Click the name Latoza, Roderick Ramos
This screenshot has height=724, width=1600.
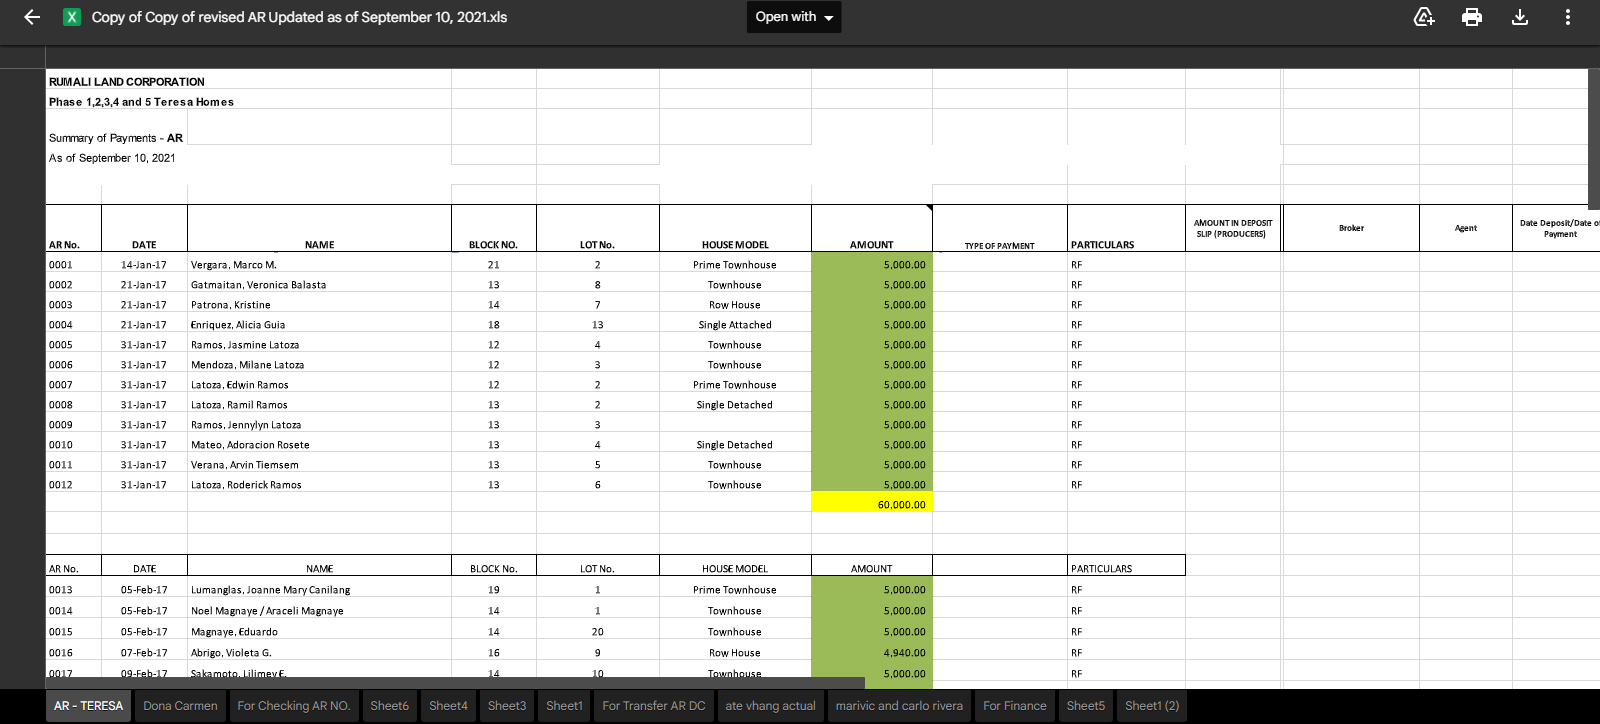[x=246, y=485]
